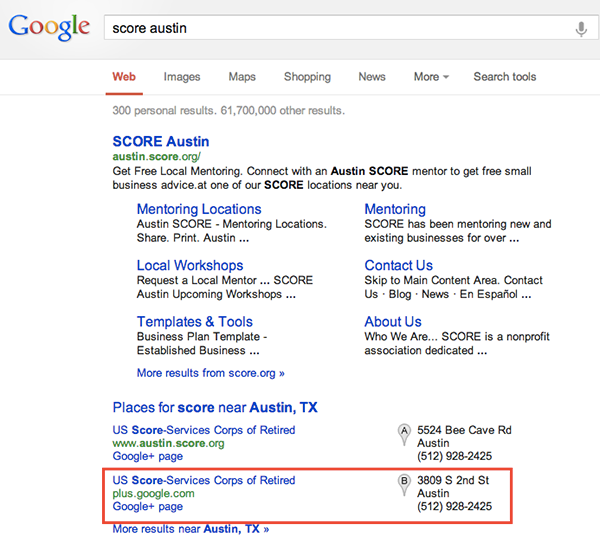600x550 pixels.
Task: Open the SCORE Austin main result
Action: [x=161, y=141]
